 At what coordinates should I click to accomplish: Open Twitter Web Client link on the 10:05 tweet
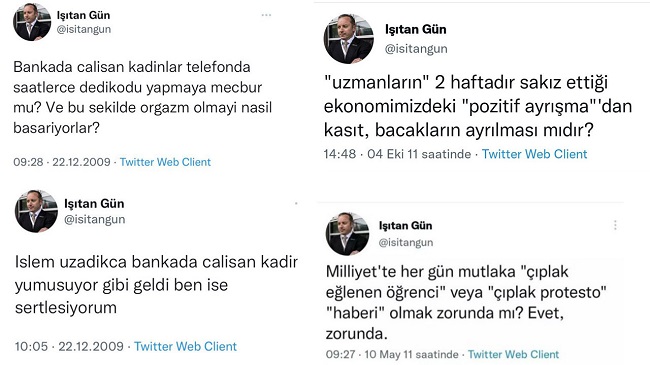click(185, 346)
